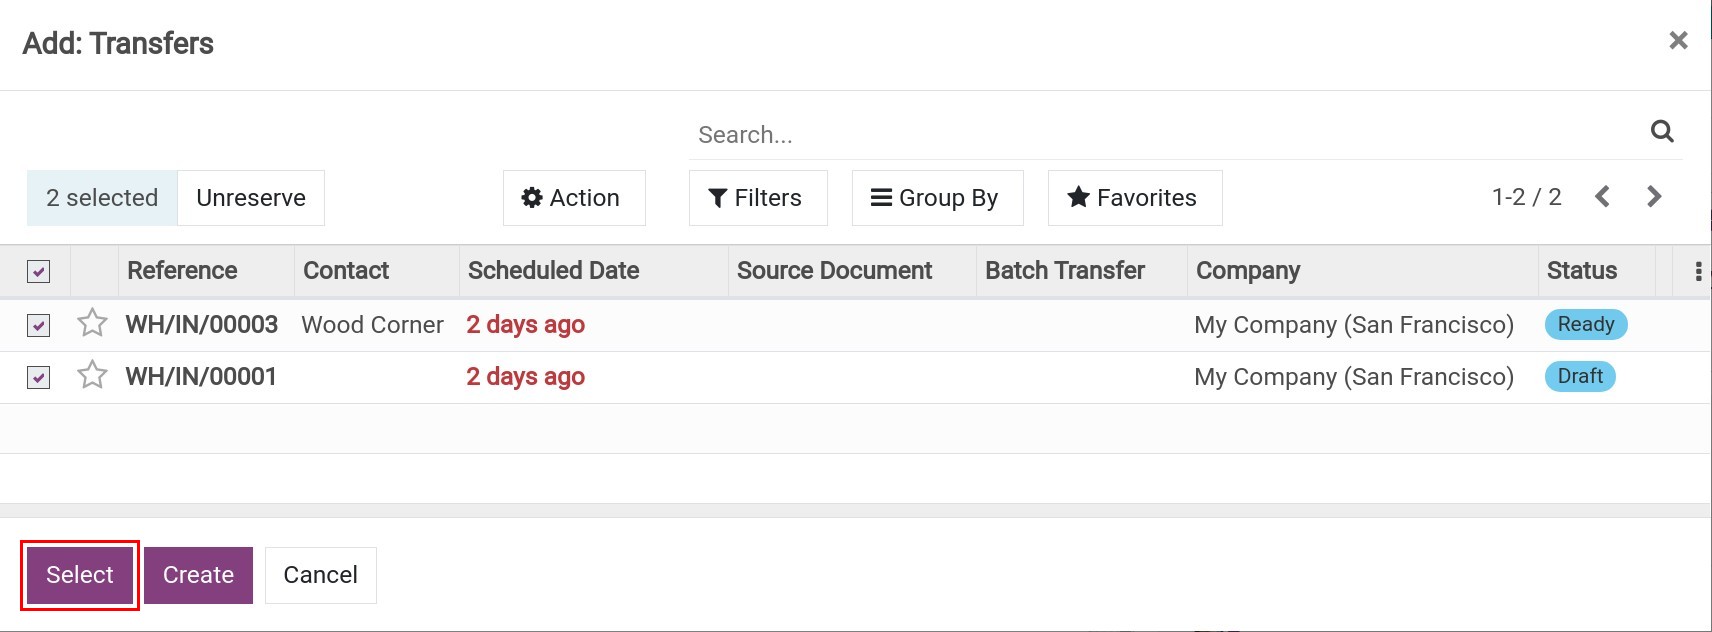
Task: Open the Favorites dropdown
Action: click(1134, 198)
